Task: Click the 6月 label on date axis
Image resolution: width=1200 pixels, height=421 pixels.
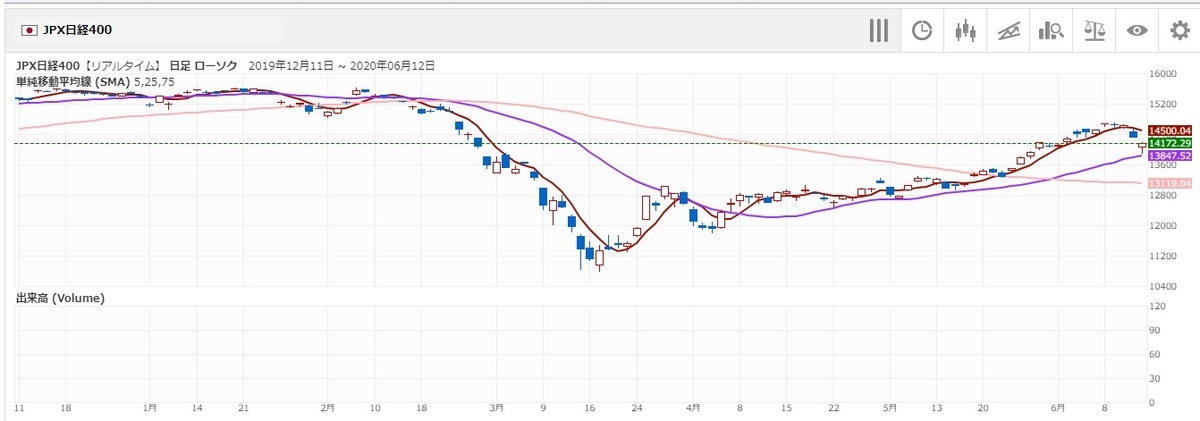Action: click(x=1059, y=408)
